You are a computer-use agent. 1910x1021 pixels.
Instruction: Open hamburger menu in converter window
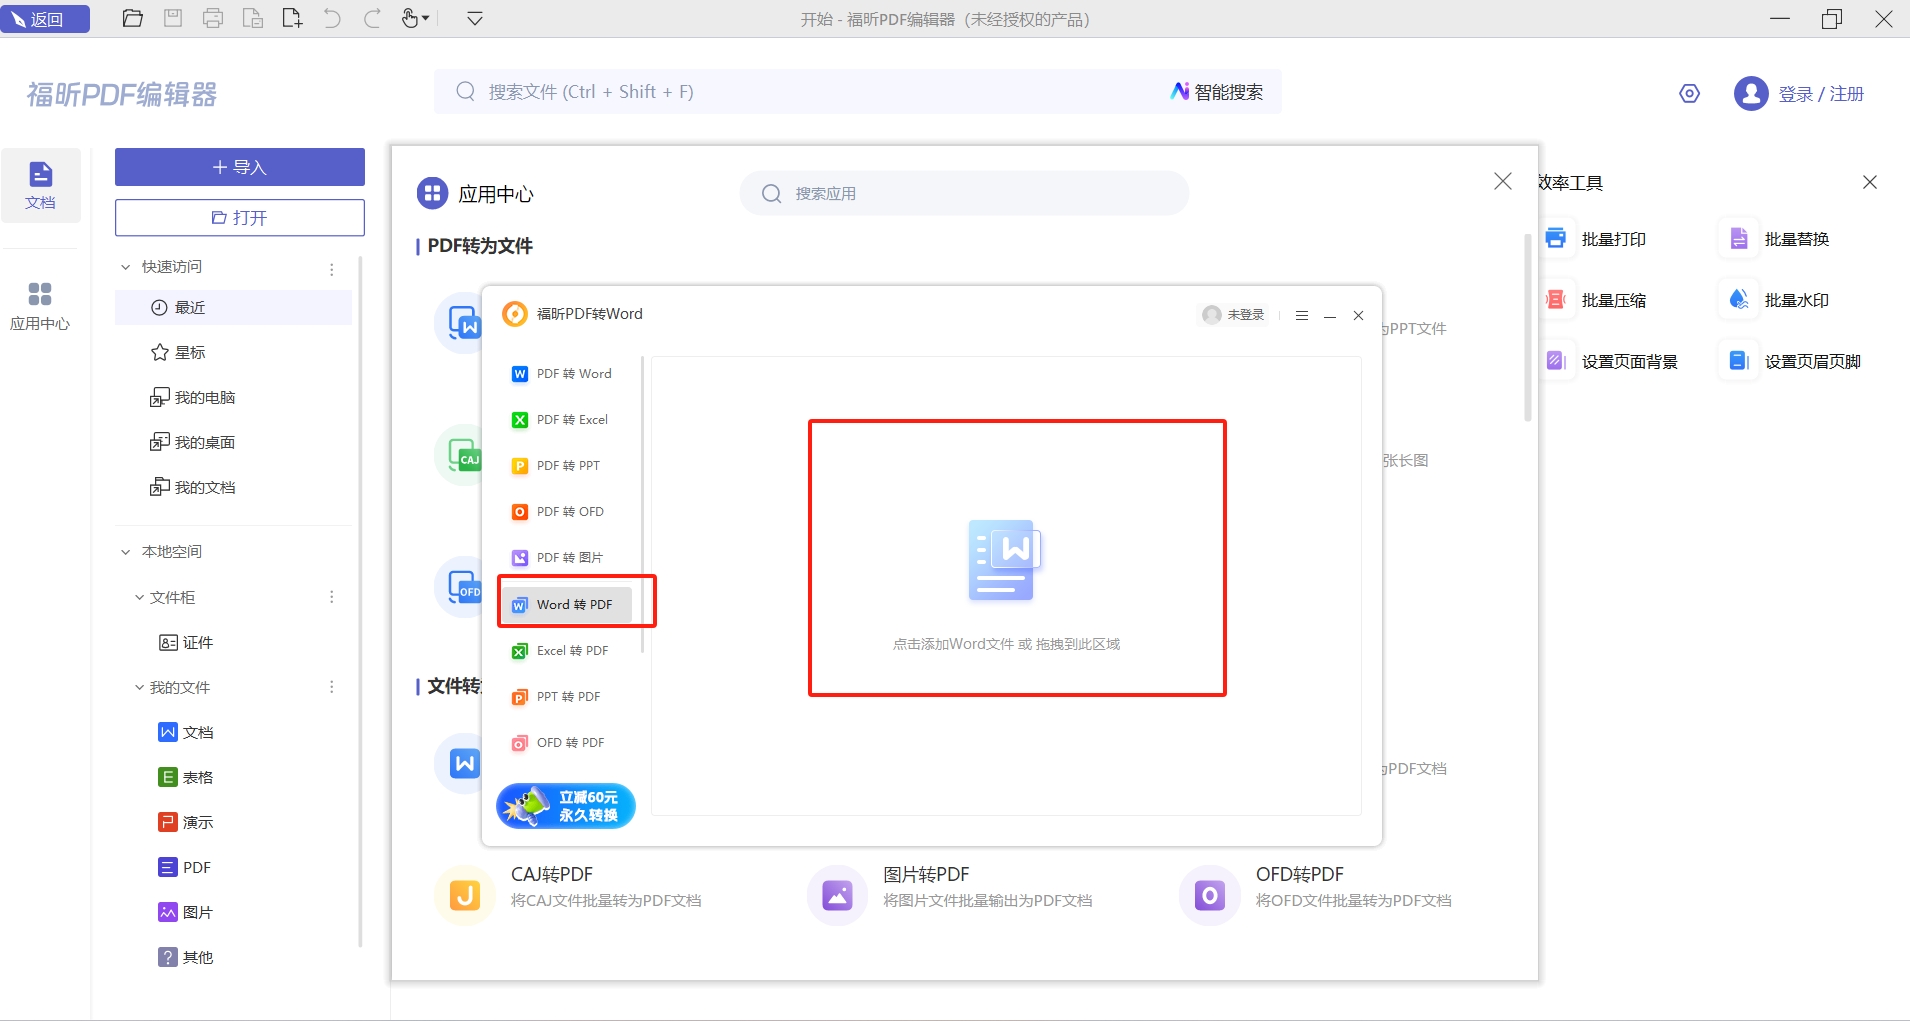(x=1301, y=315)
